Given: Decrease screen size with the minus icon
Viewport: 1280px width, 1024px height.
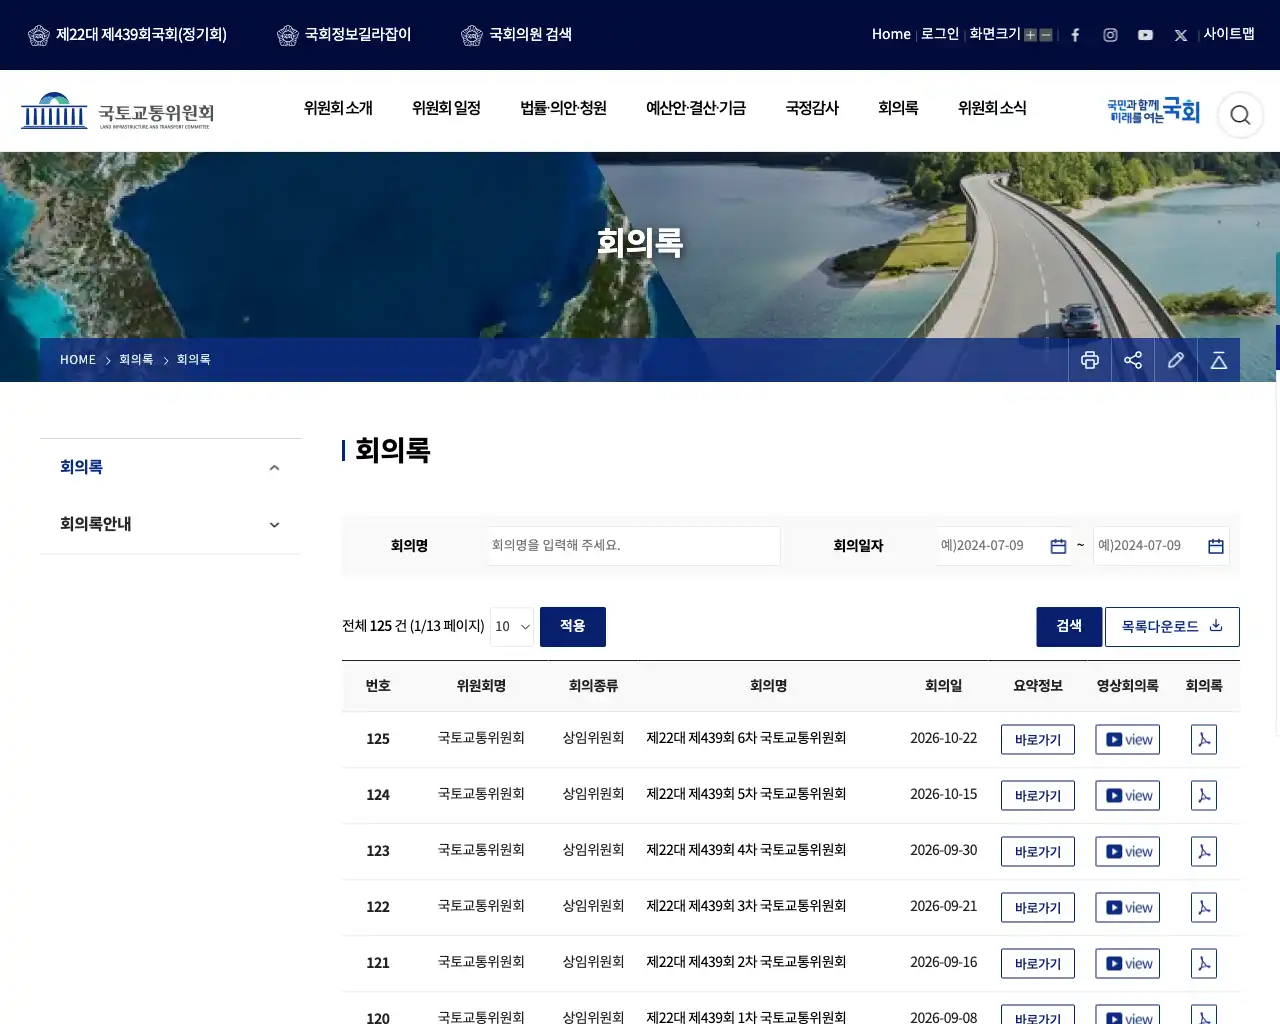Looking at the screenshot, I should tap(1046, 35).
